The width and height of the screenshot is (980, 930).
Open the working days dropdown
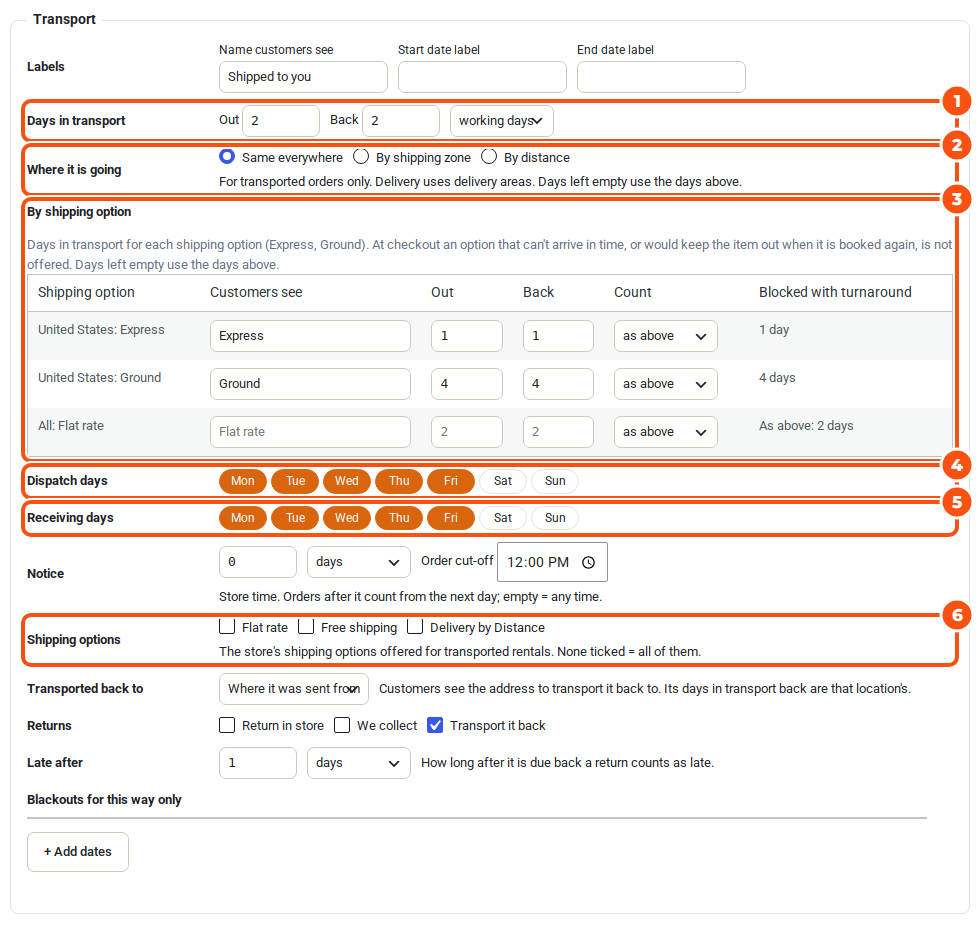[x=501, y=121]
